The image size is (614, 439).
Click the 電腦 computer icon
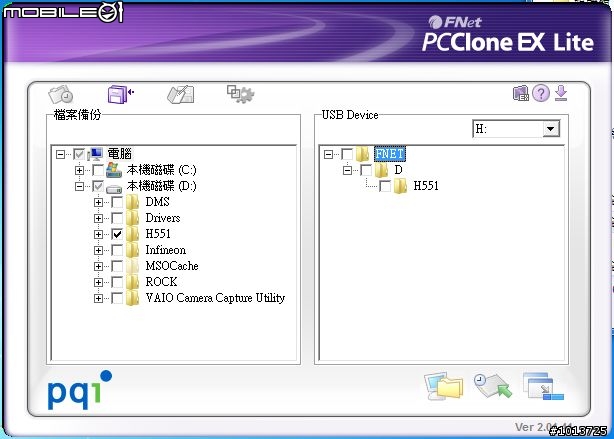coord(96,154)
